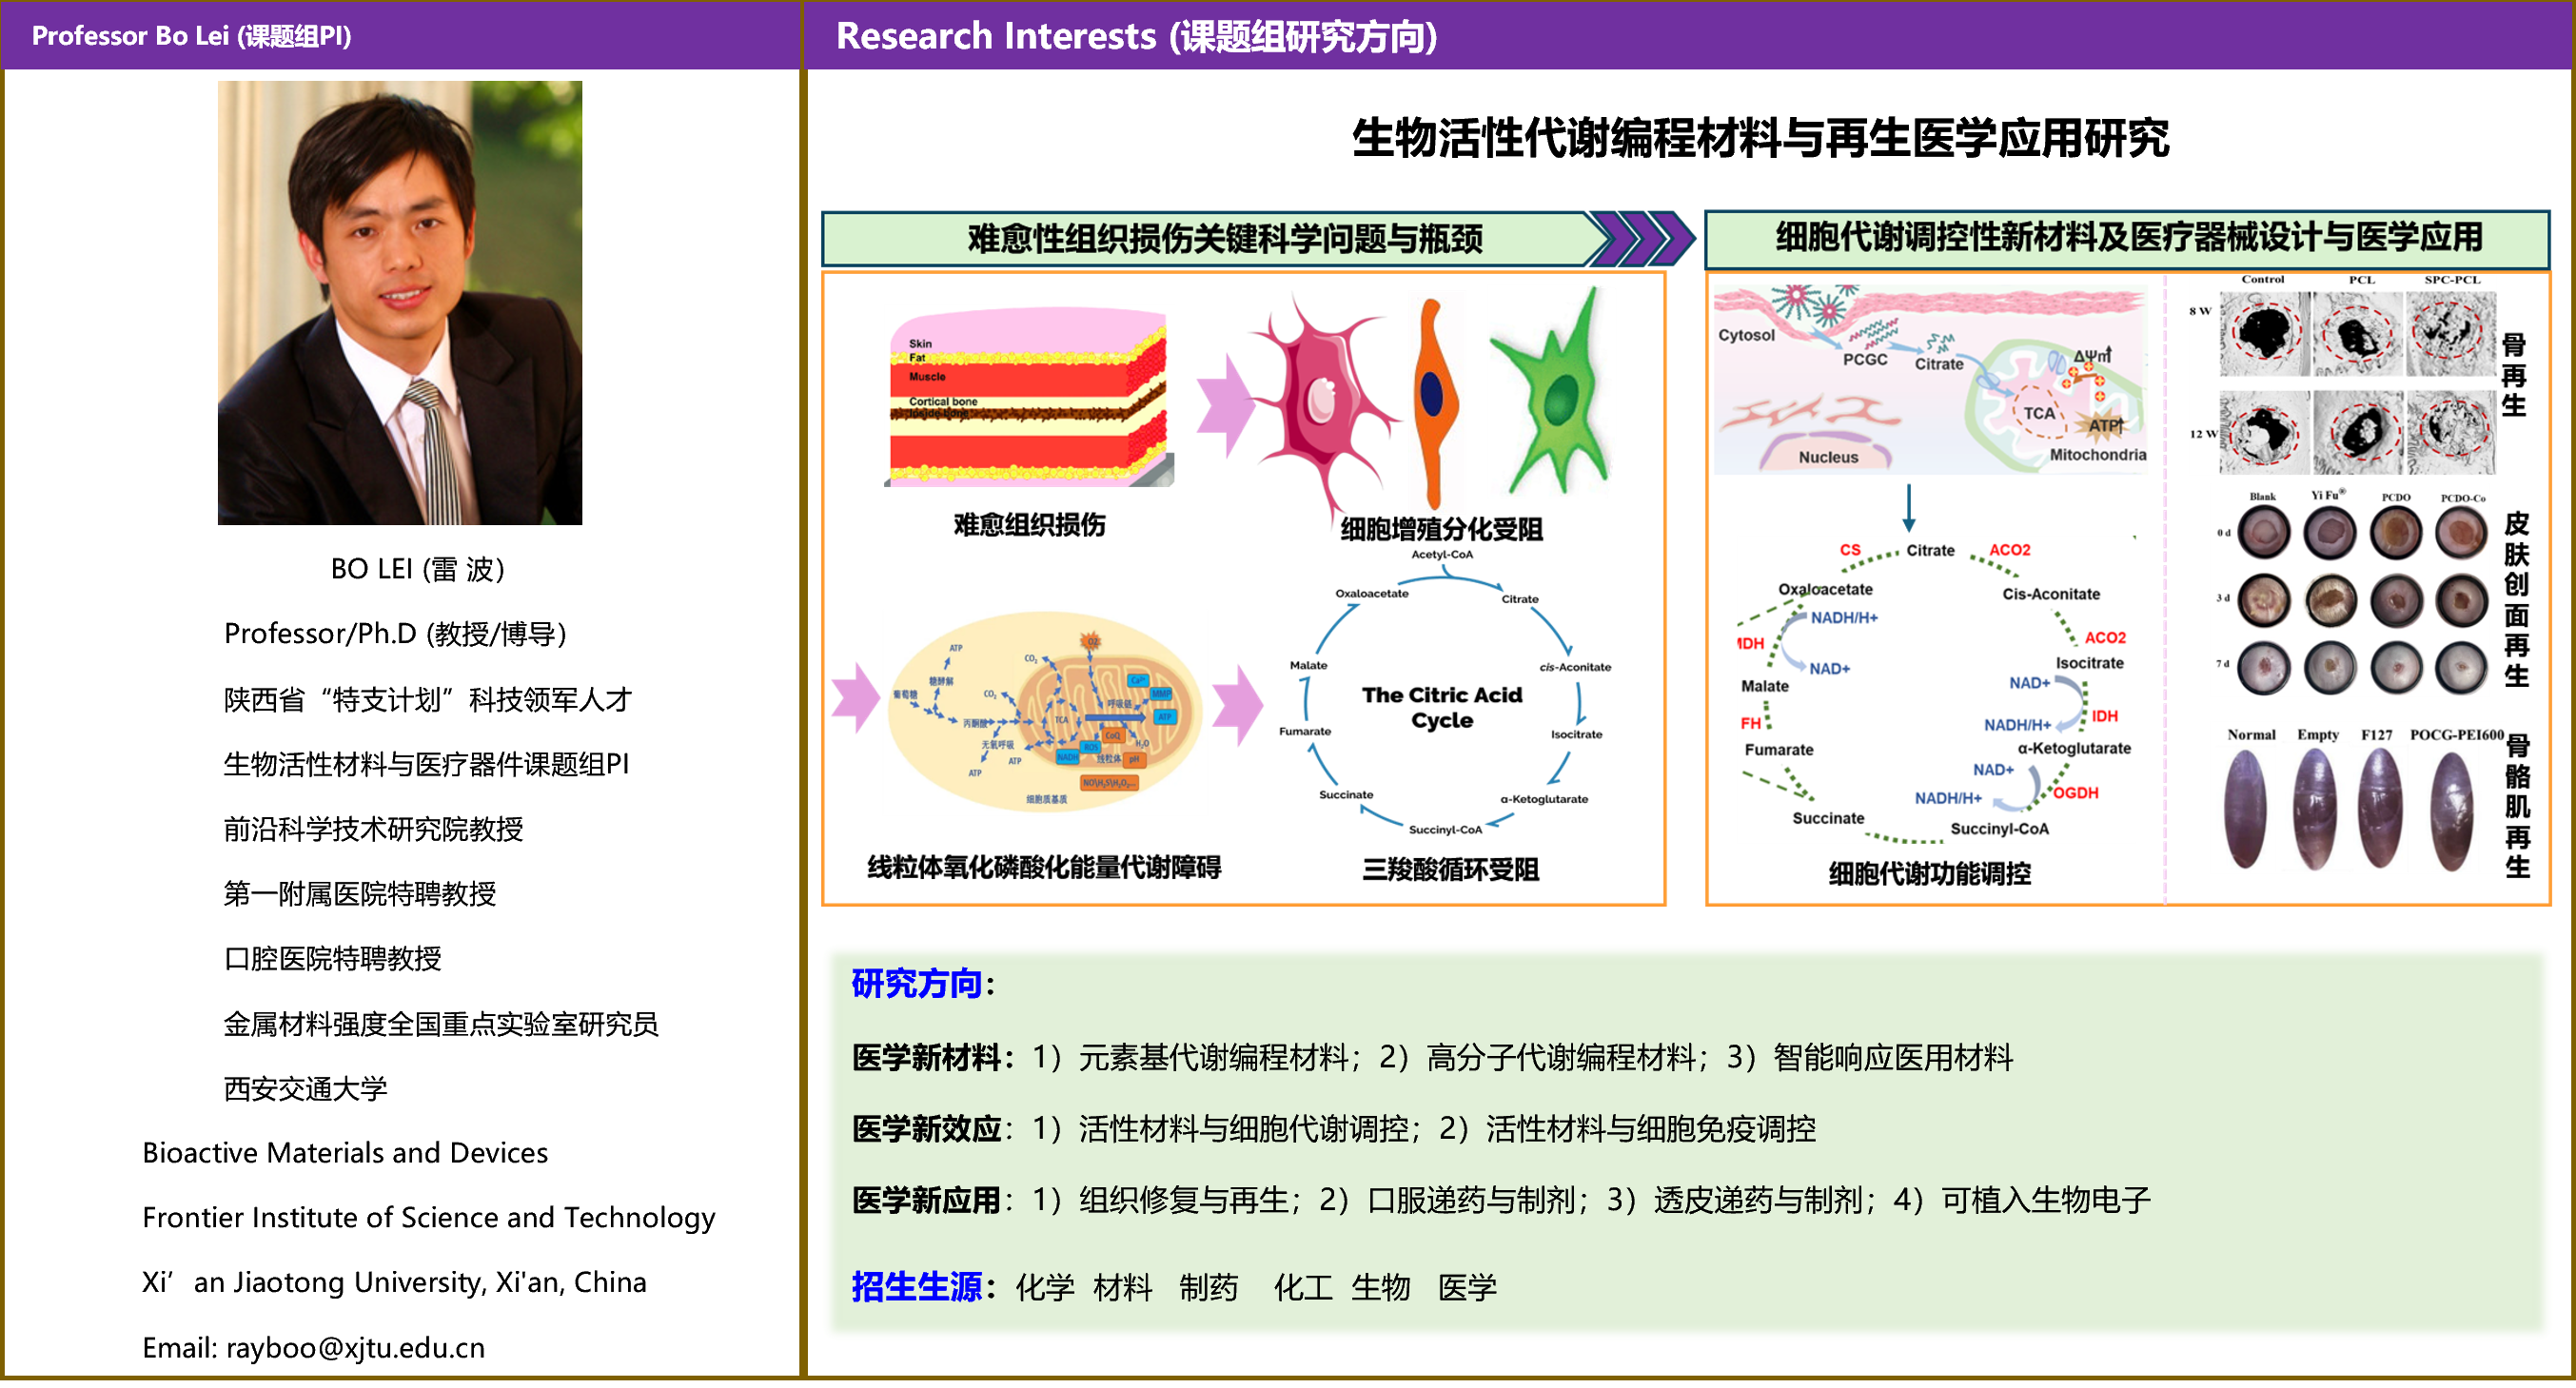Click the email rayboo@xjtu.edu.cn line
The width and height of the screenshot is (2576, 1388).
314,1347
